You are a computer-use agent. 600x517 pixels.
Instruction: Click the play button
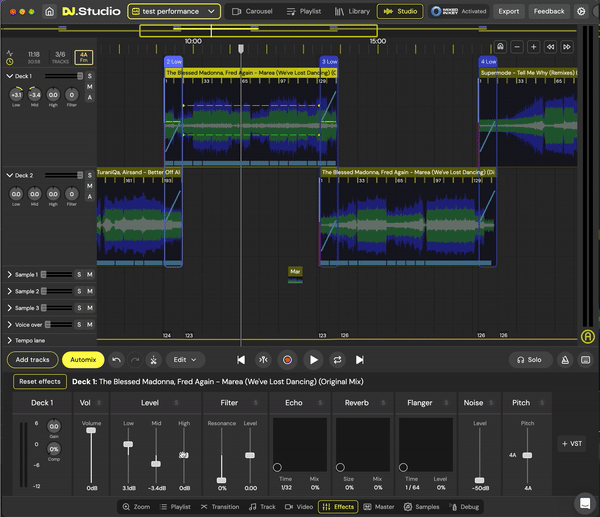pos(314,359)
